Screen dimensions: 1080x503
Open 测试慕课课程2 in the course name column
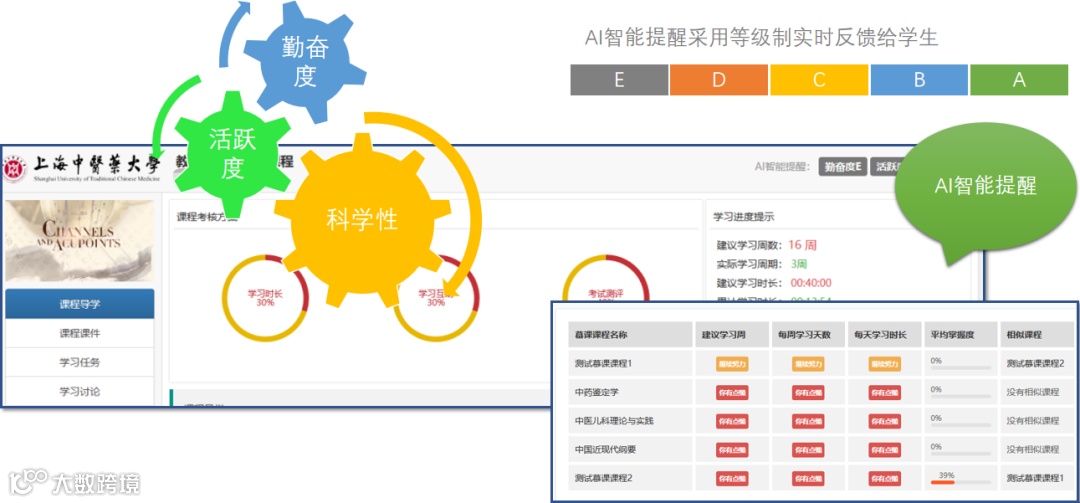coord(603,478)
